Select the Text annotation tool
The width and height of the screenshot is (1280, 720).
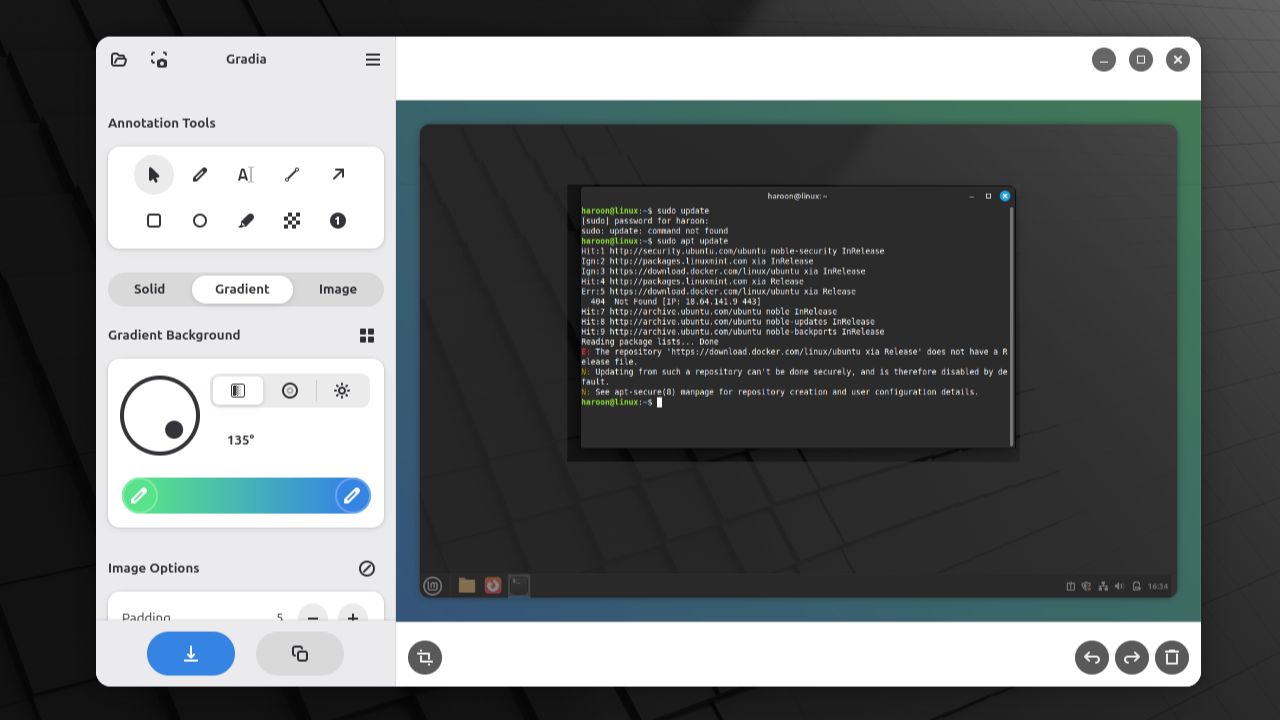click(x=246, y=174)
